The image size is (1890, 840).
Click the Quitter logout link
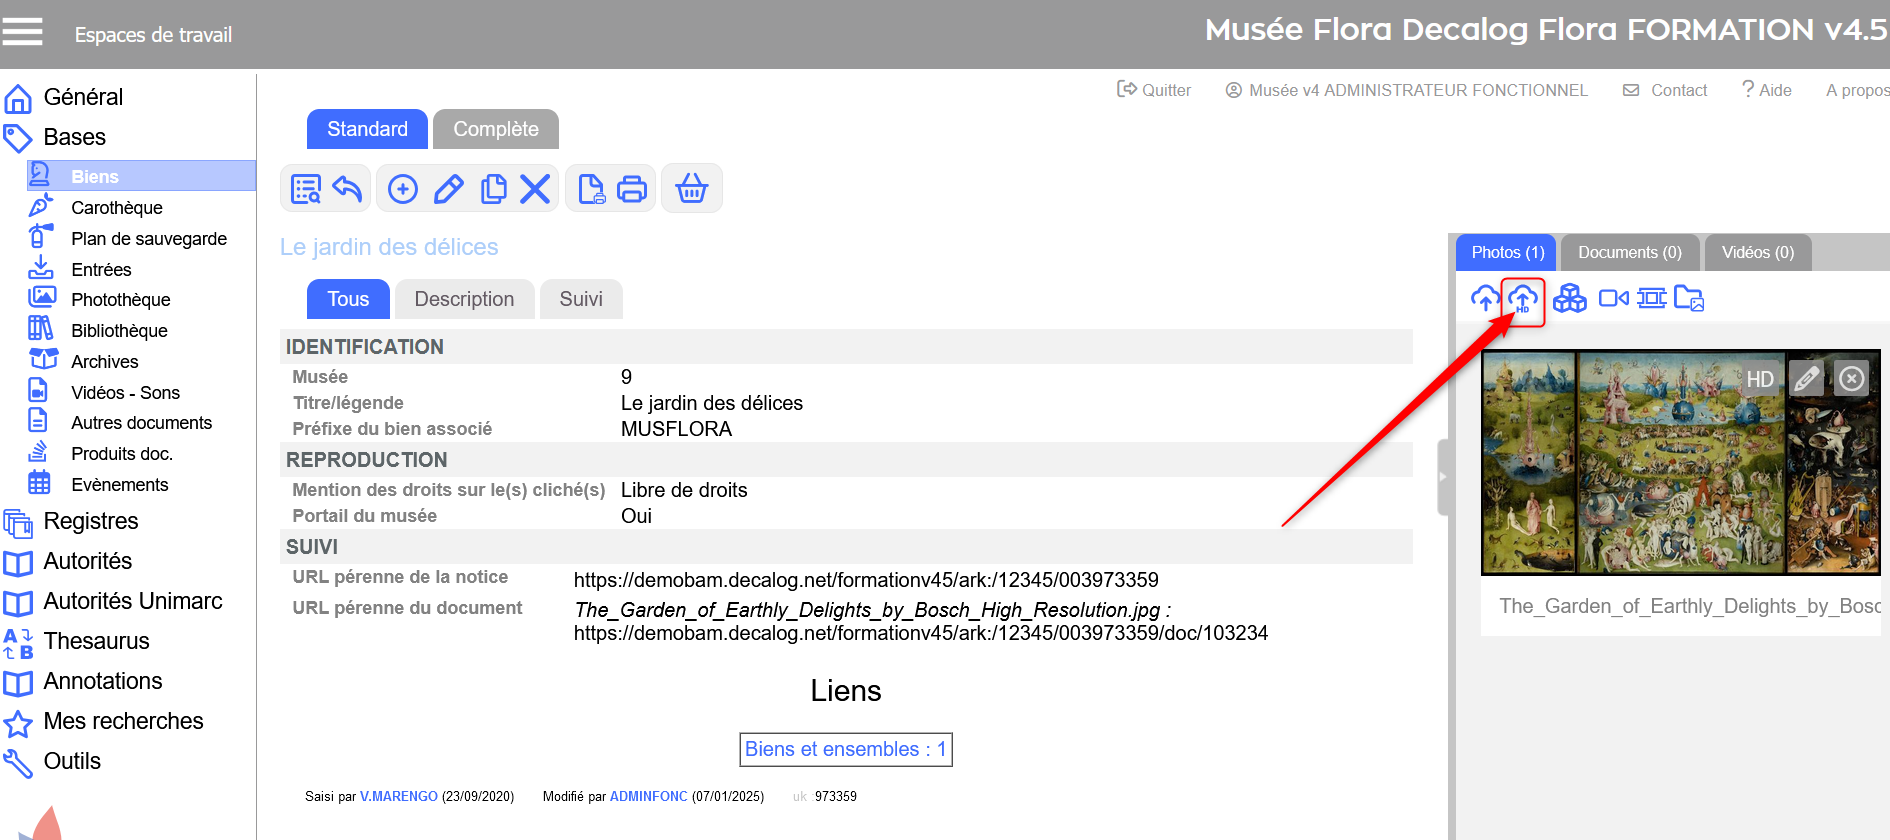[x=1154, y=90]
